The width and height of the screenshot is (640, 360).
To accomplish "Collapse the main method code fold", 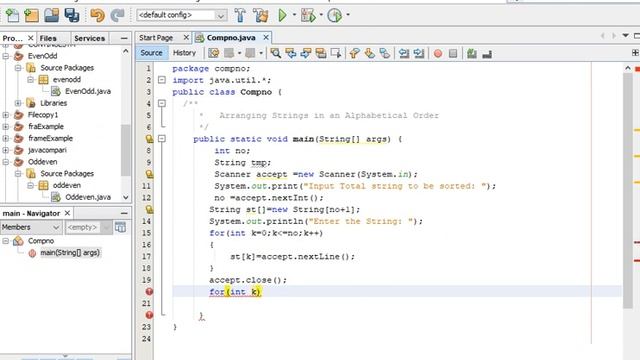I will [162, 139].
